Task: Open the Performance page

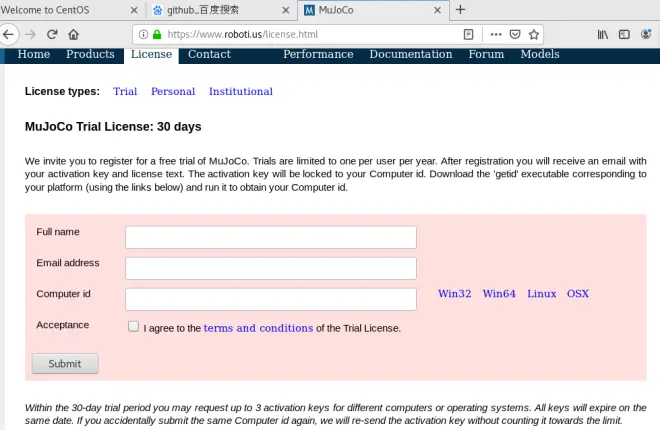Action: [318, 54]
